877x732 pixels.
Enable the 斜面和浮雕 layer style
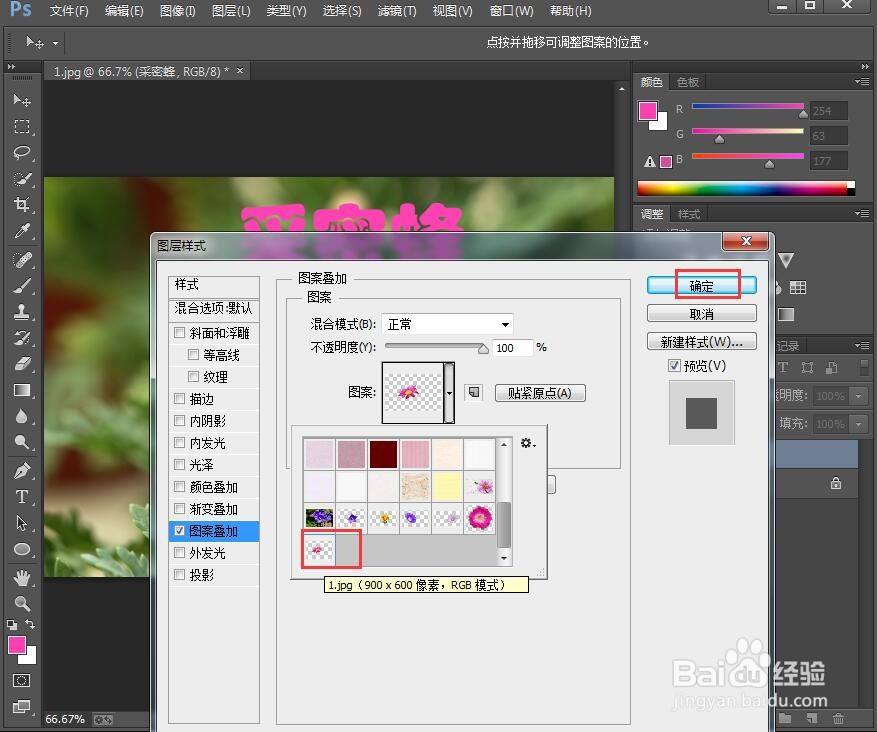(180, 332)
